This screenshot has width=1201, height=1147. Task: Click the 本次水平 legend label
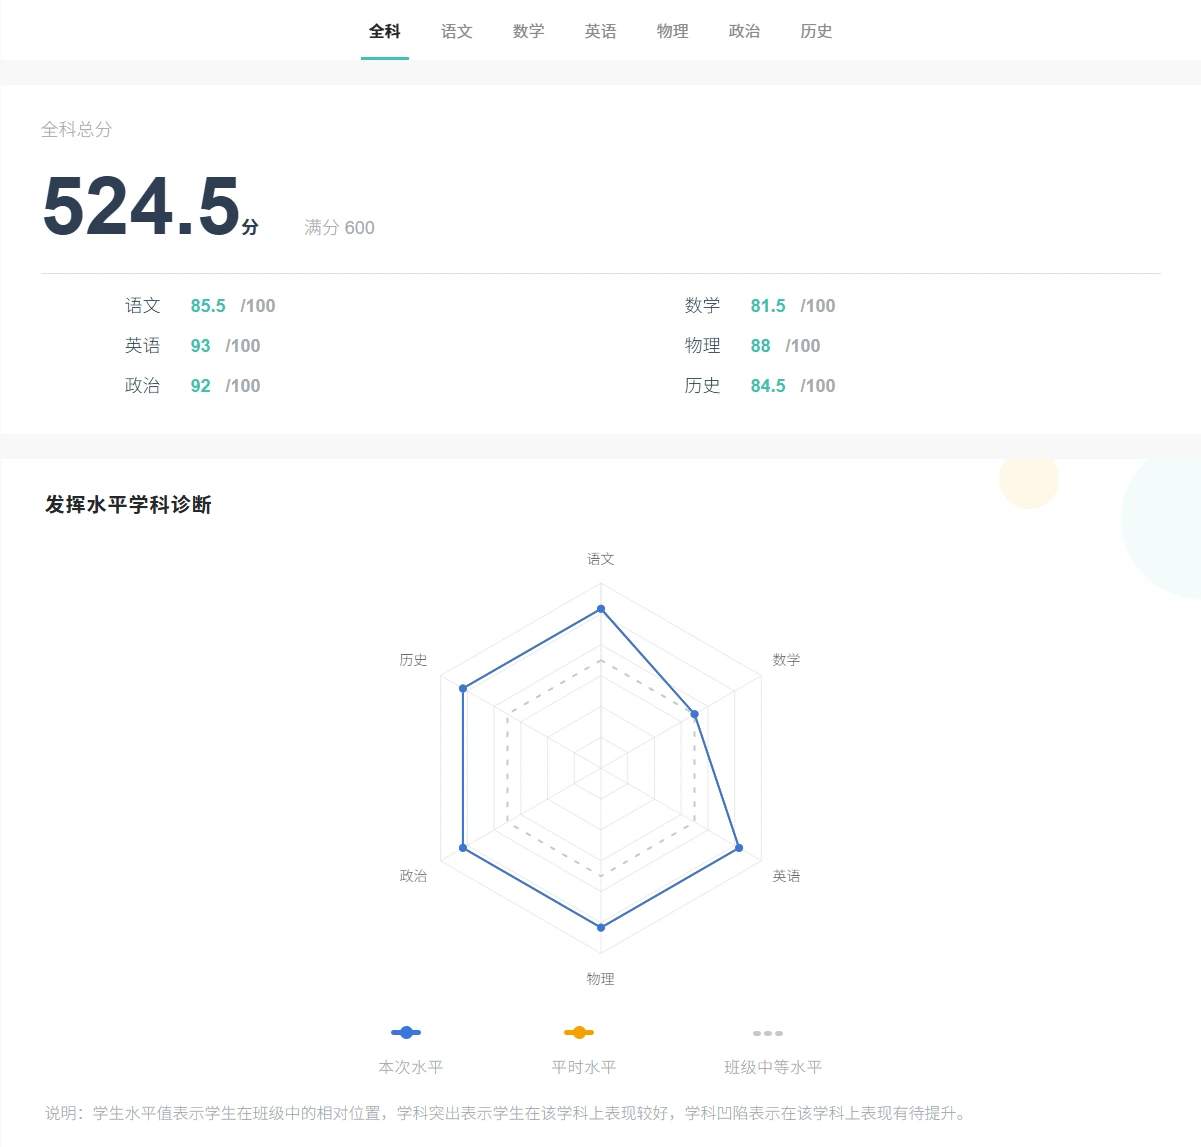coord(411,1067)
